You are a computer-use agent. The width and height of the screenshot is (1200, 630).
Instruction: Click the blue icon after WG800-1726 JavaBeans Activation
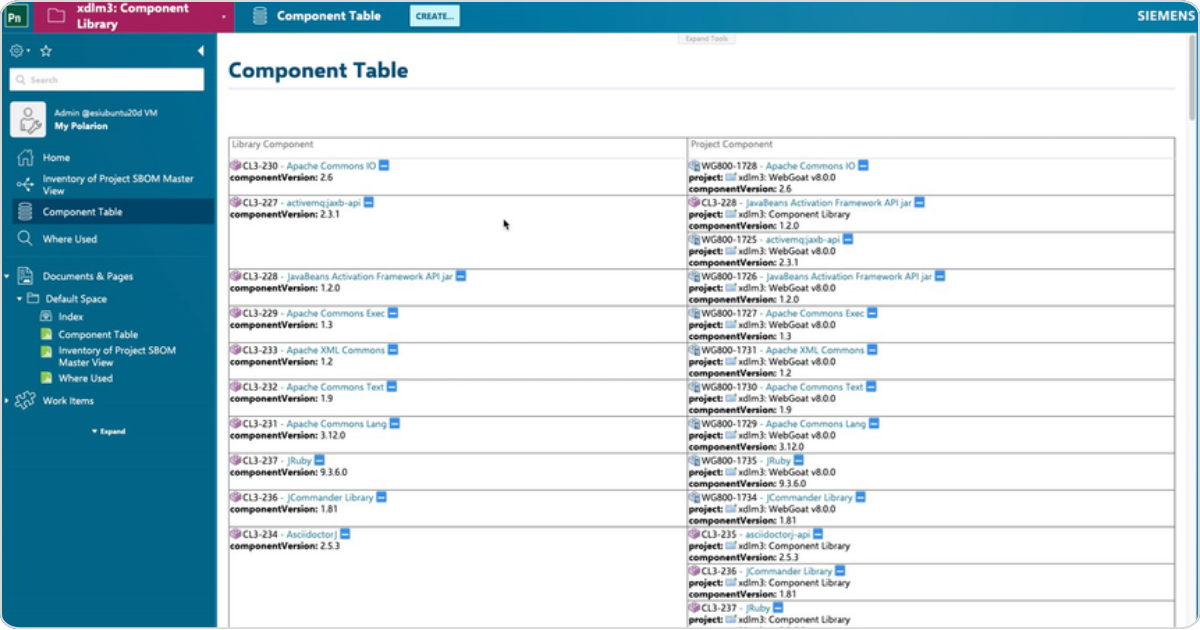(940, 276)
